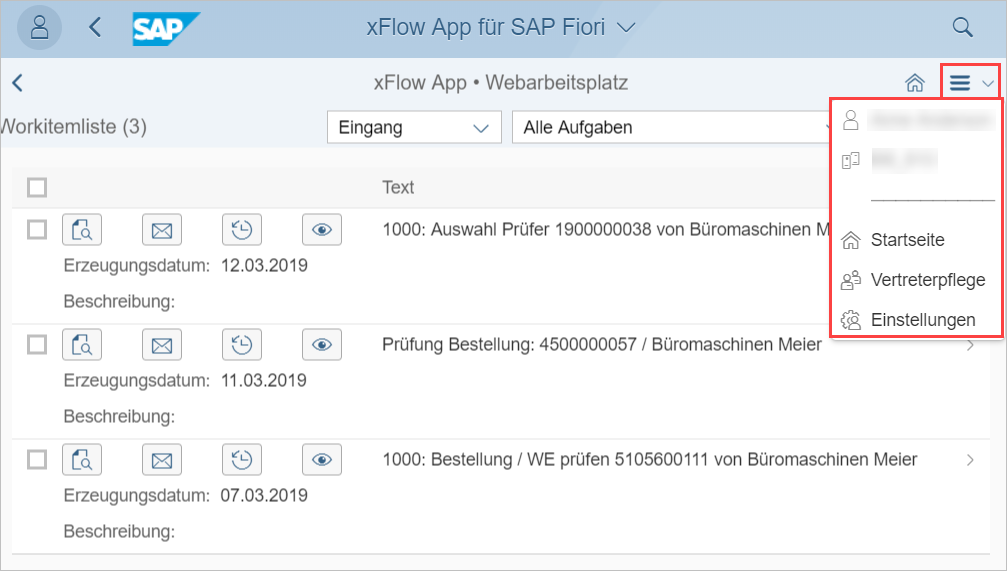Viewport: 1007px width, 571px height.
Task: Check the box for Prüfung Bestellung workitem
Action: (37, 345)
